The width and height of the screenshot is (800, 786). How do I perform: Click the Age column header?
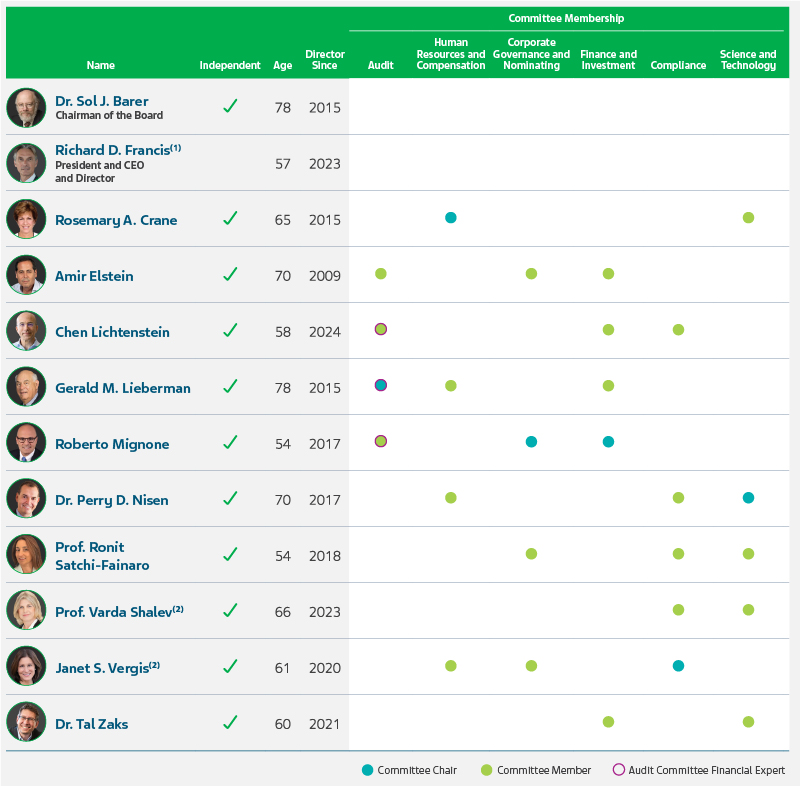[282, 66]
